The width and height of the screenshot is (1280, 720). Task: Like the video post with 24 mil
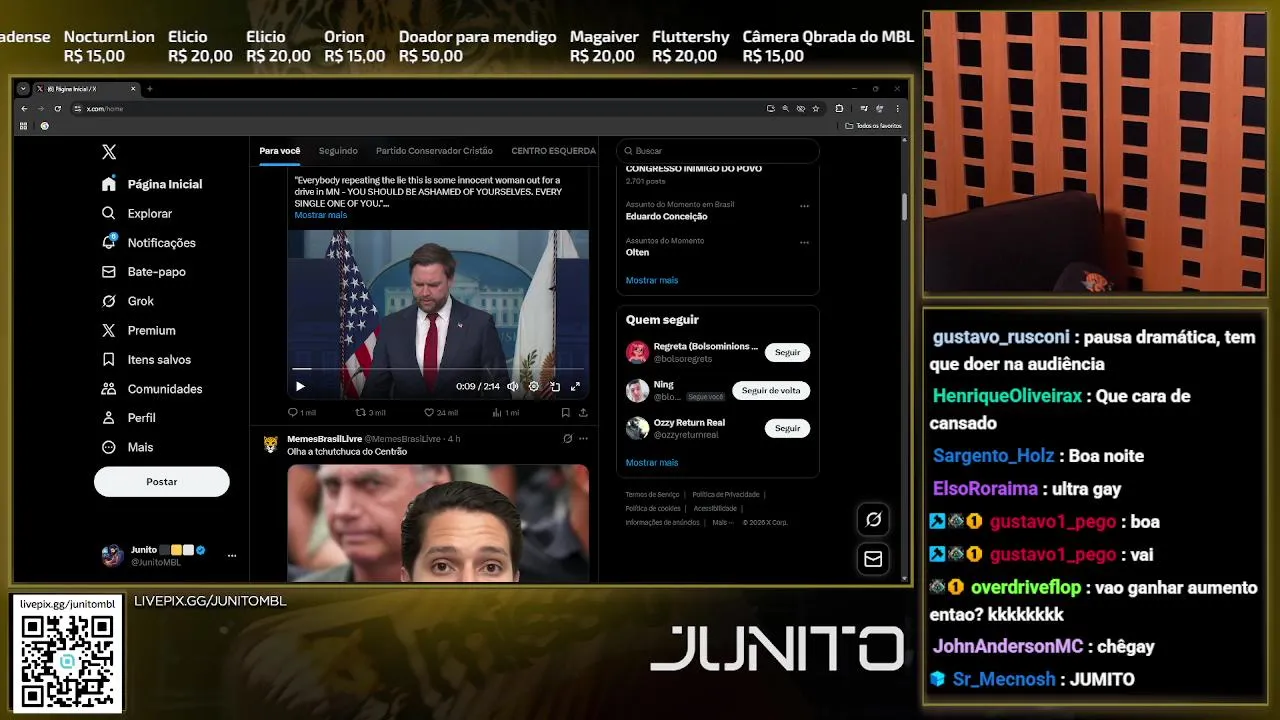pyautogui.click(x=440, y=412)
